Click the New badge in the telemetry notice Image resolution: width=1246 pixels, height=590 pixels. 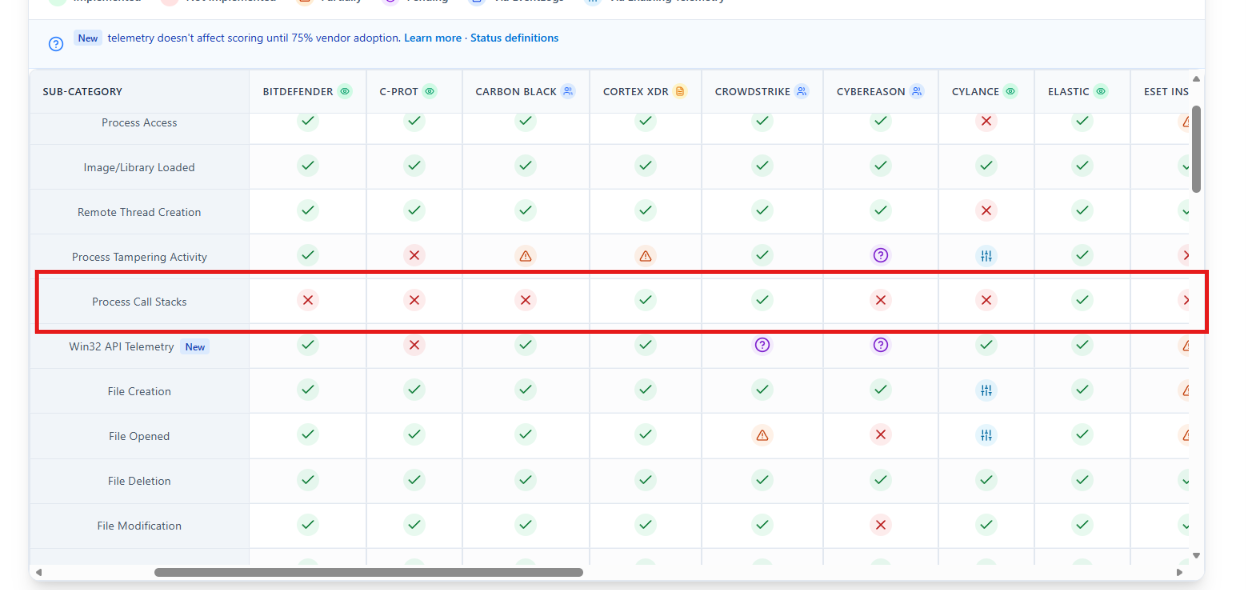tap(88, 38)
